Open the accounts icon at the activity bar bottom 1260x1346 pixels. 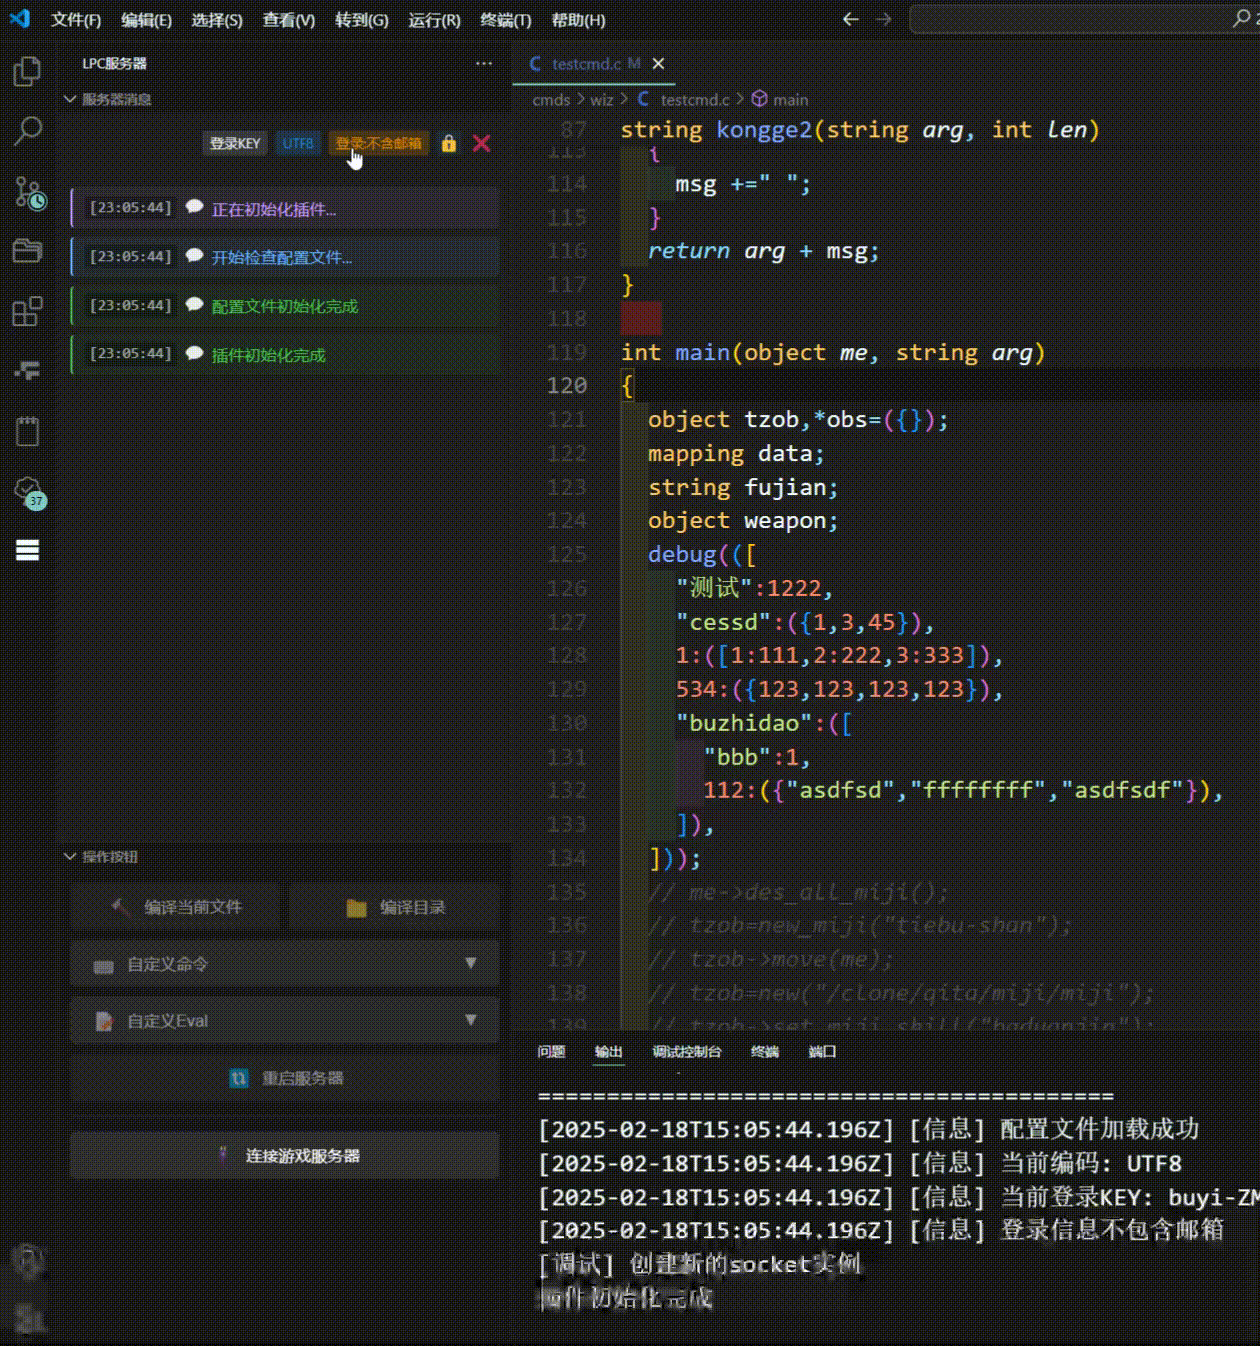(27, 1262)
